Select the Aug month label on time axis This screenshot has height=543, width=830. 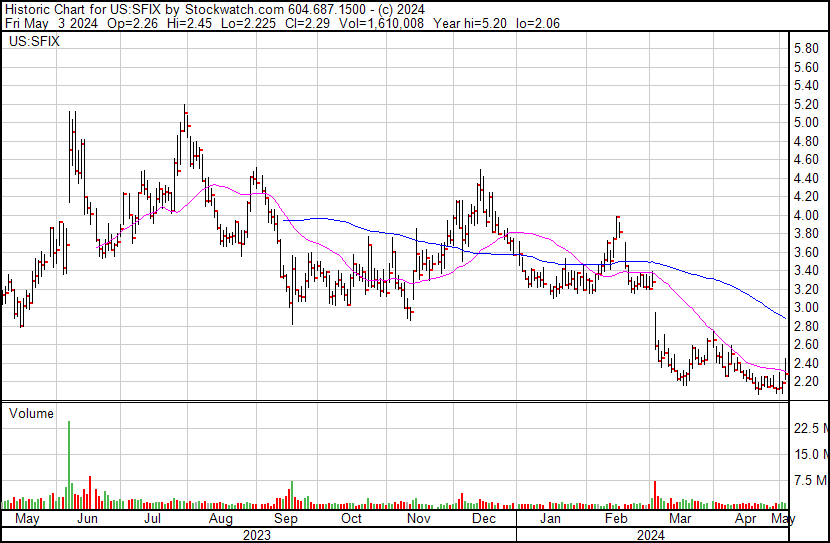tap(220, 519)
